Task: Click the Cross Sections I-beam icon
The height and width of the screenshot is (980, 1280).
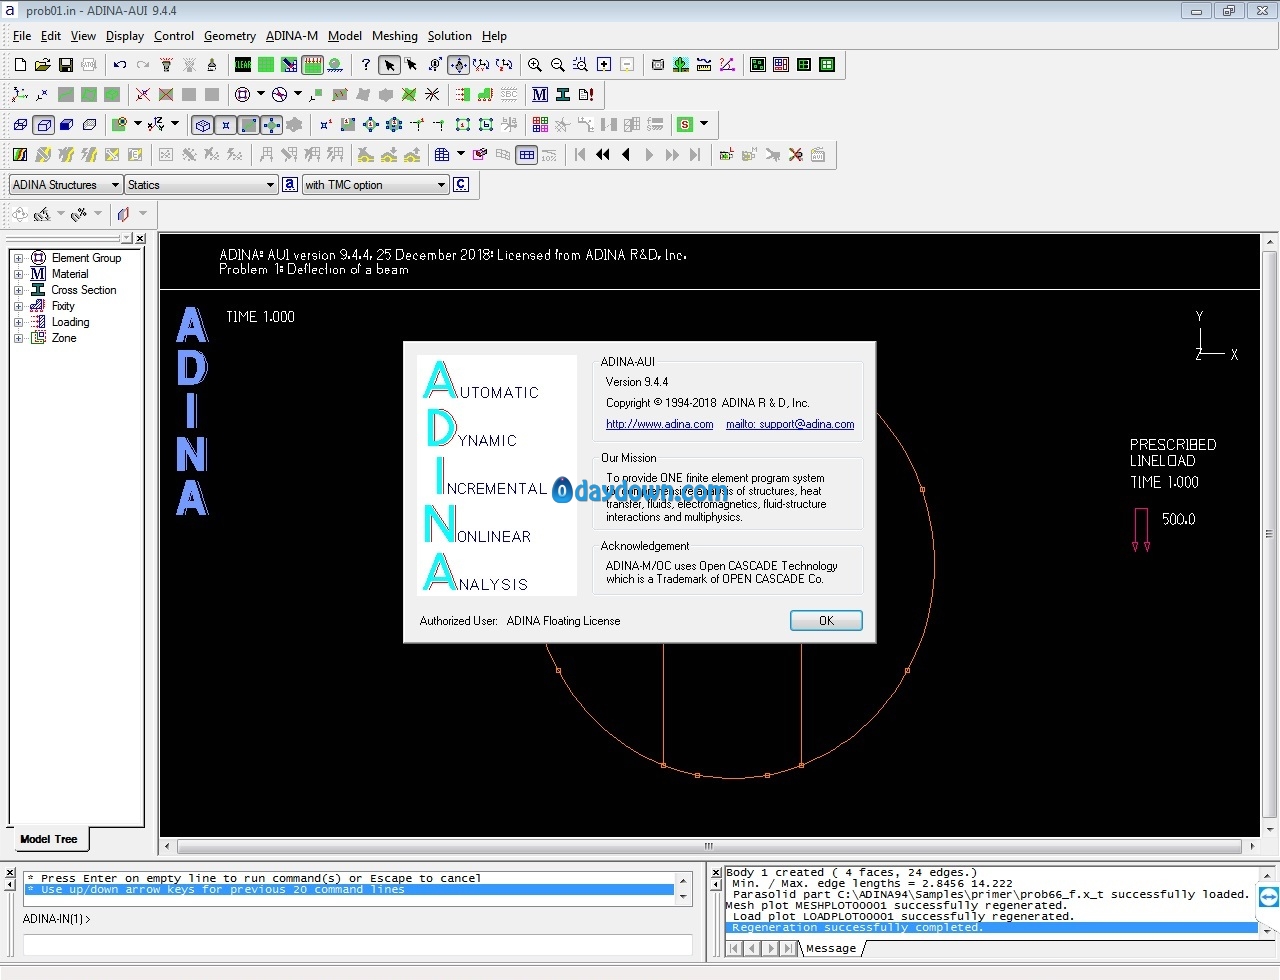Action: (x=563, y=95)
